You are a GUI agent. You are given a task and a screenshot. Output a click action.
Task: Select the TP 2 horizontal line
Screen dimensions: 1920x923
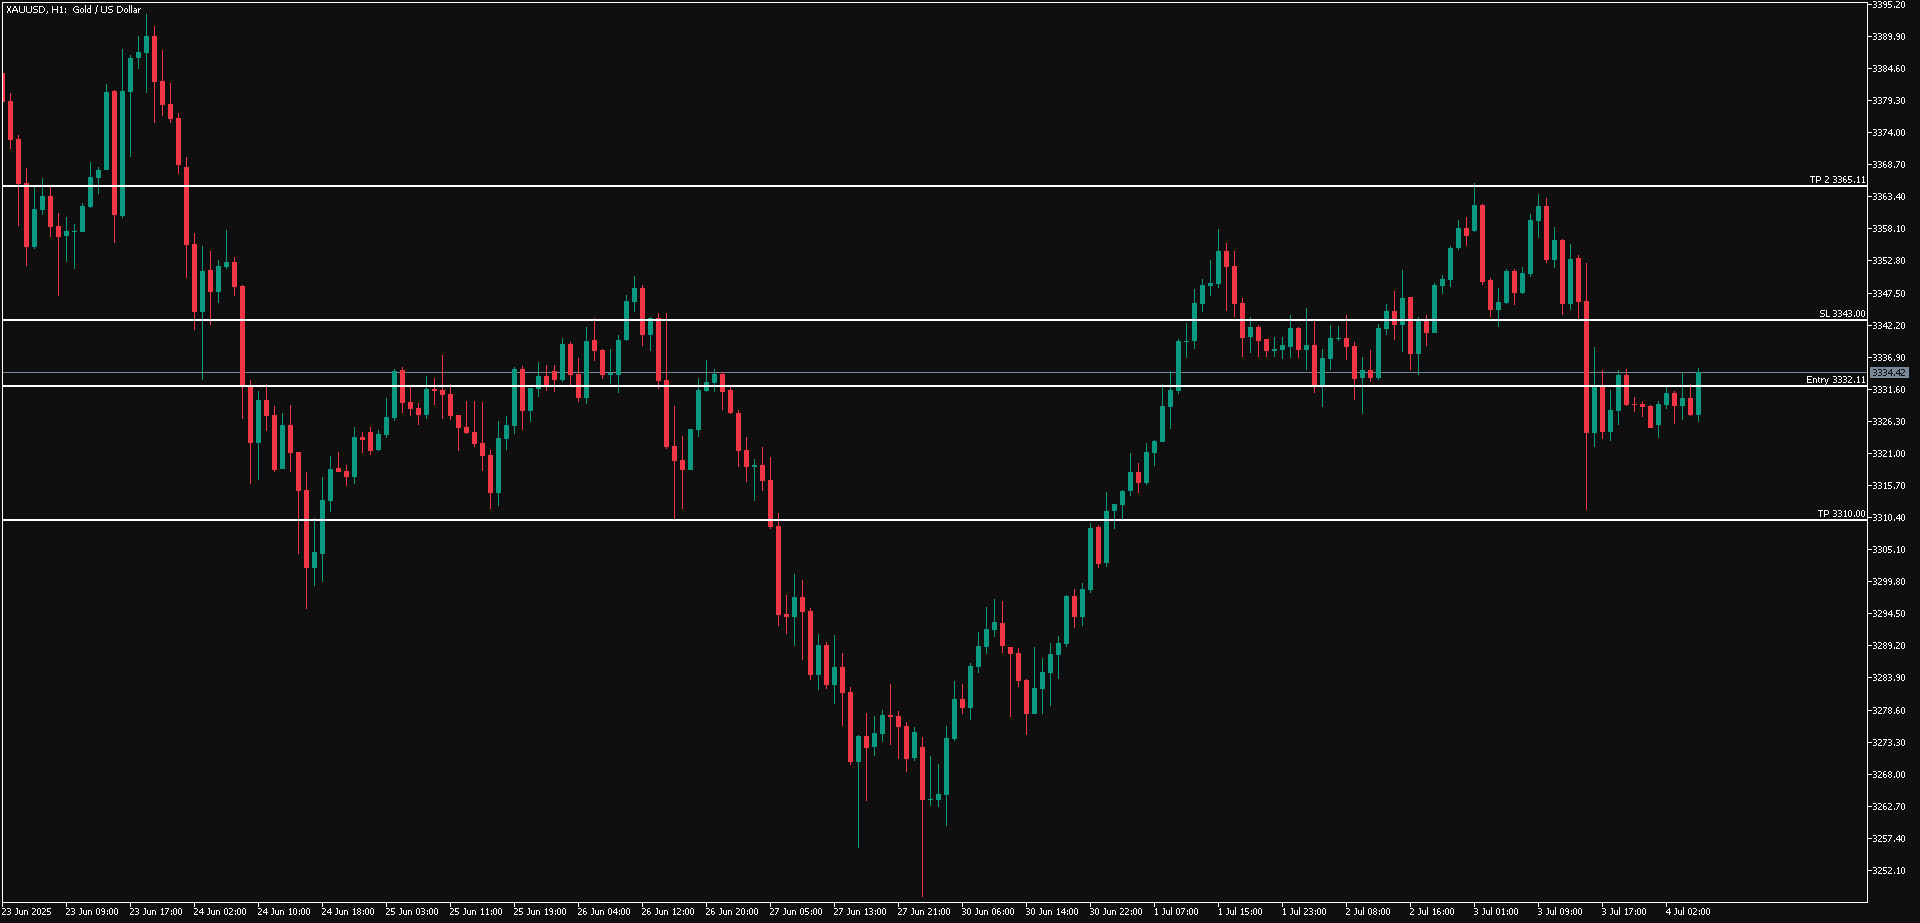tap(900, 186)
